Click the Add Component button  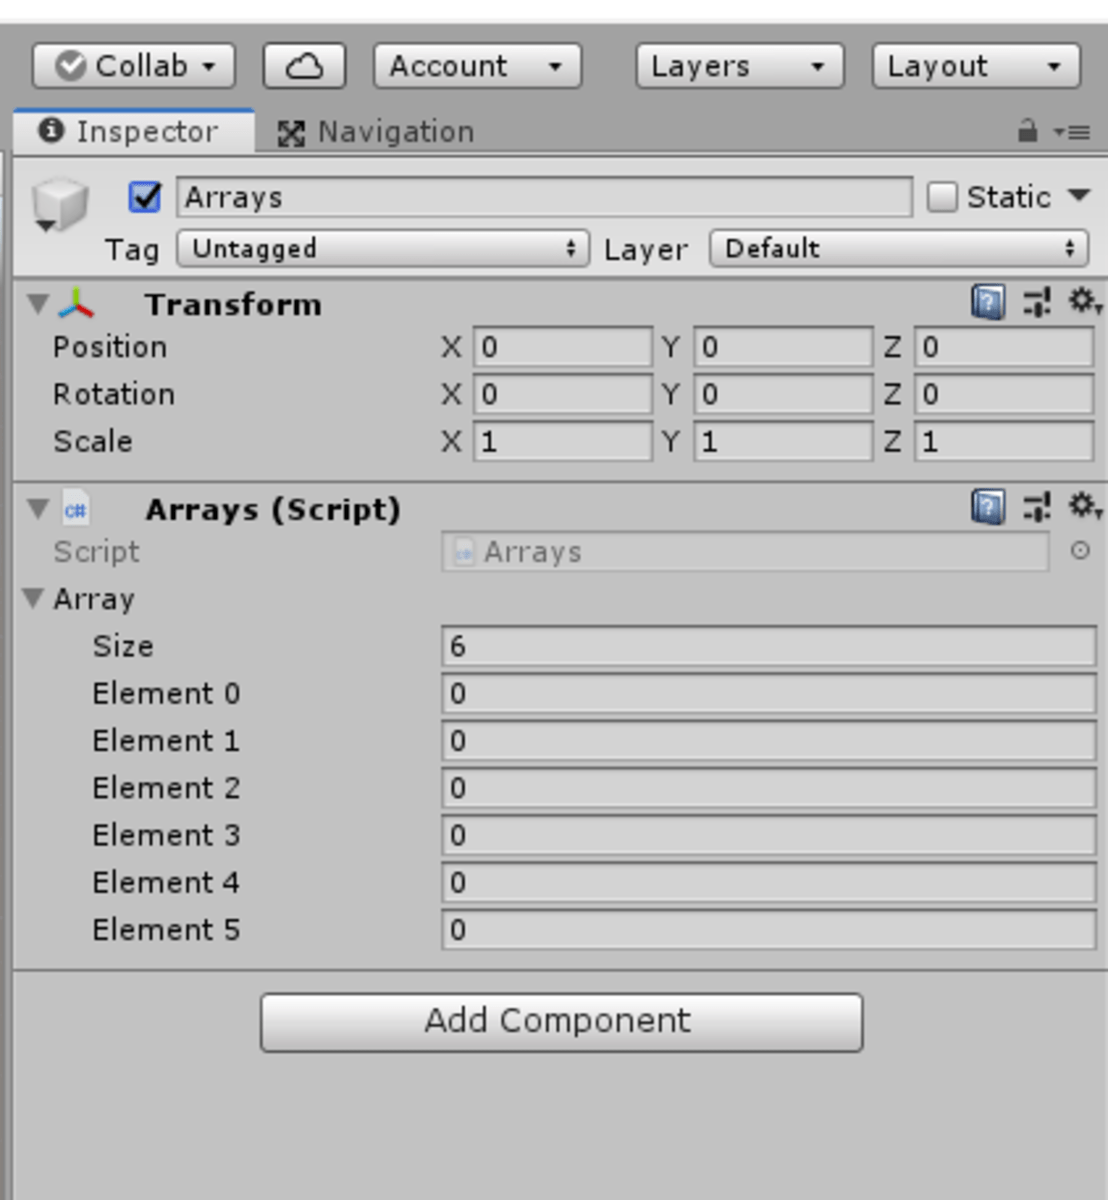coord(561,1022)
